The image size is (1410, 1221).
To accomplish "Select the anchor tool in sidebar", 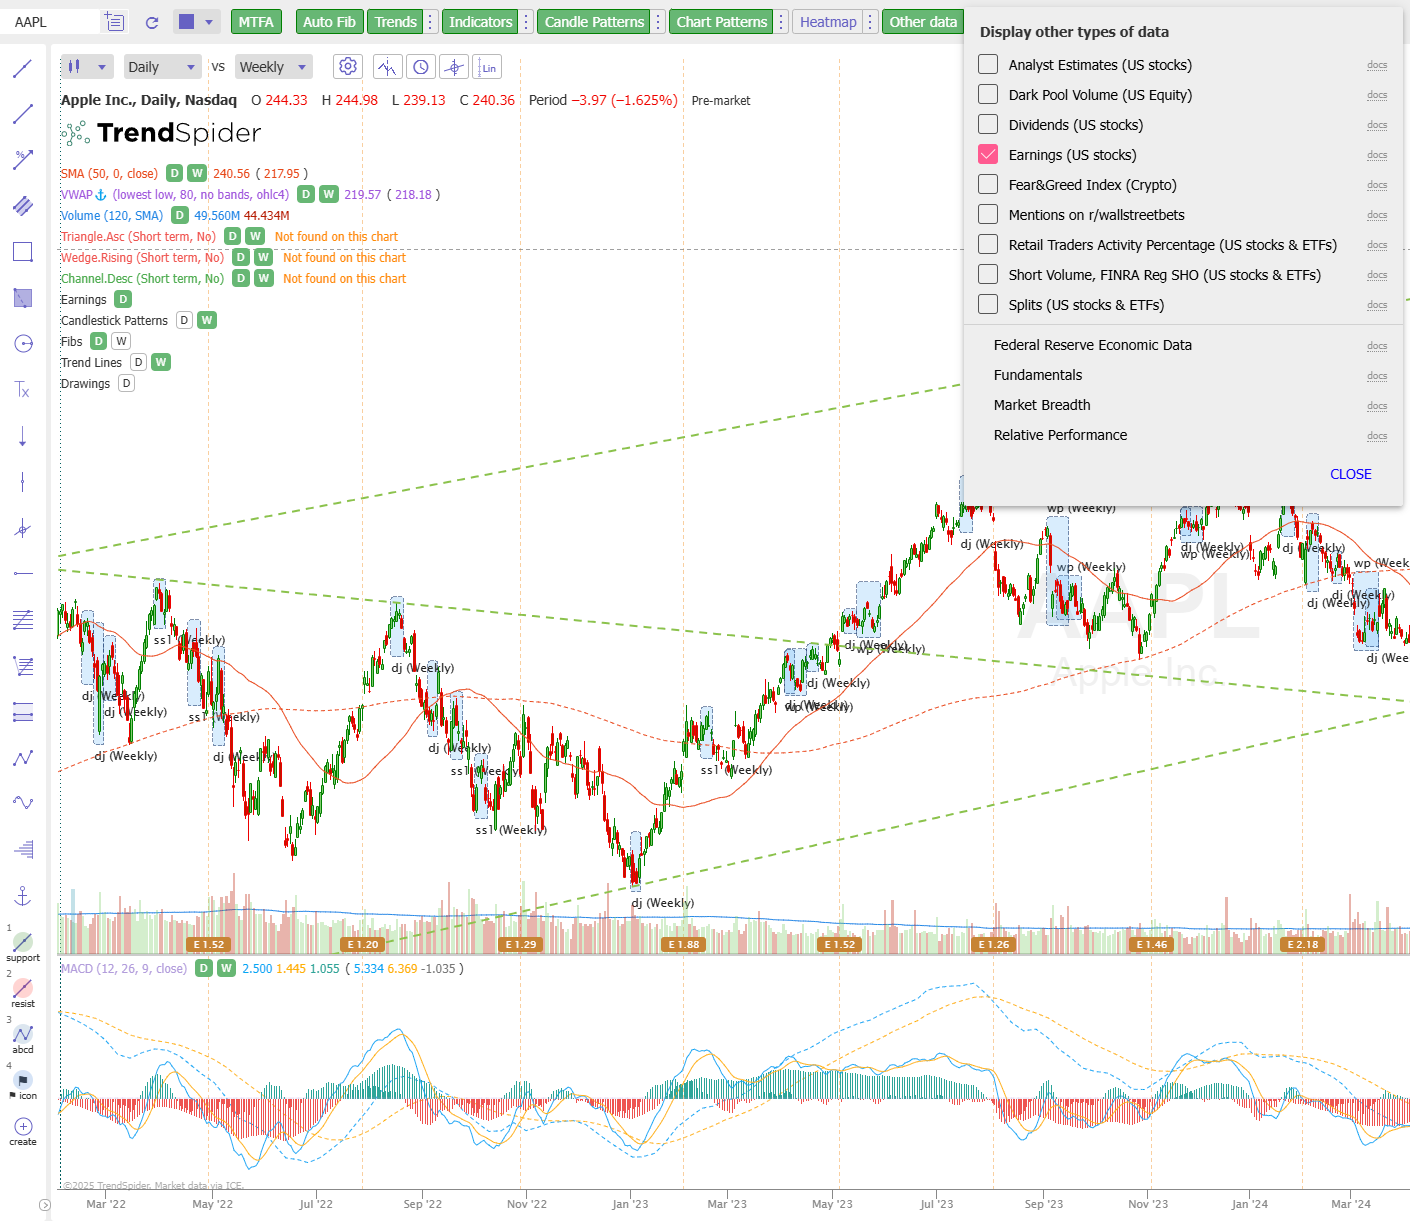I will click(x=23, y=895).
